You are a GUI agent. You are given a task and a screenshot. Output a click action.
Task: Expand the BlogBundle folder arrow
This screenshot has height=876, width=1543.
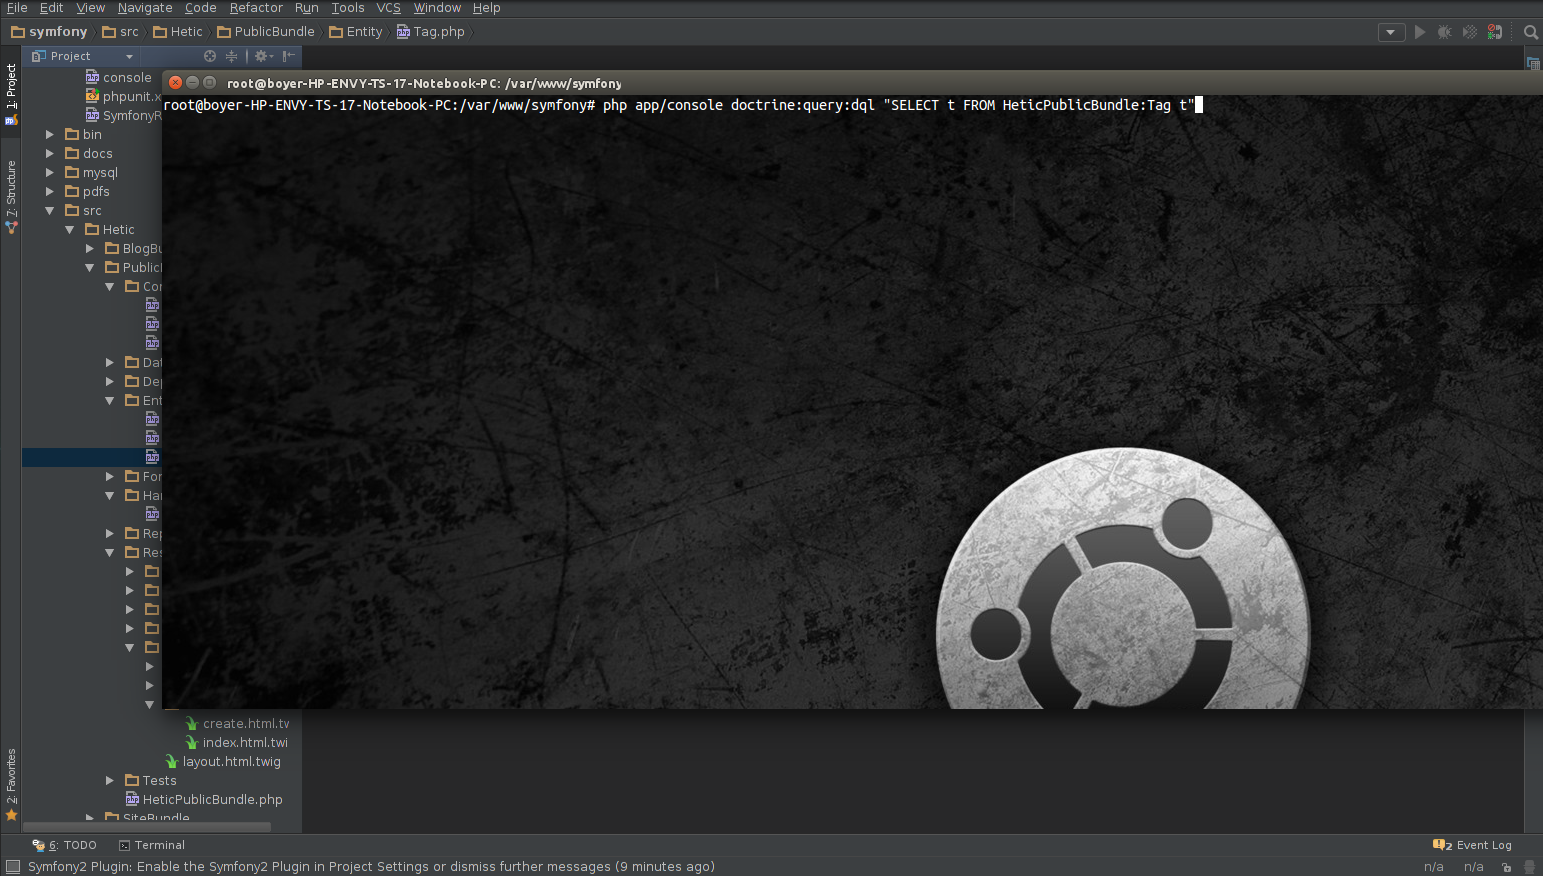pyautogui.click(x=90, y=248)
